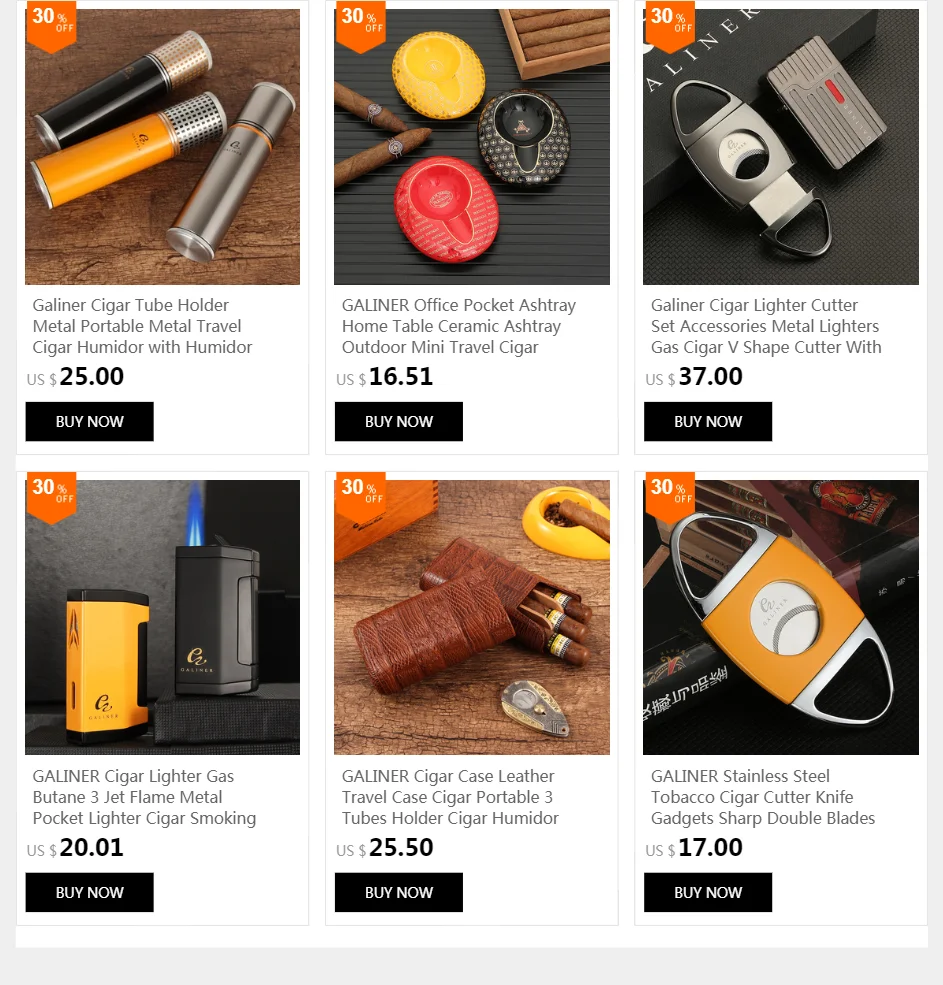Click the 30% off badge on cigar tube holder
The height and width of the screenshot is (985, 943).
tap(51, 26)
